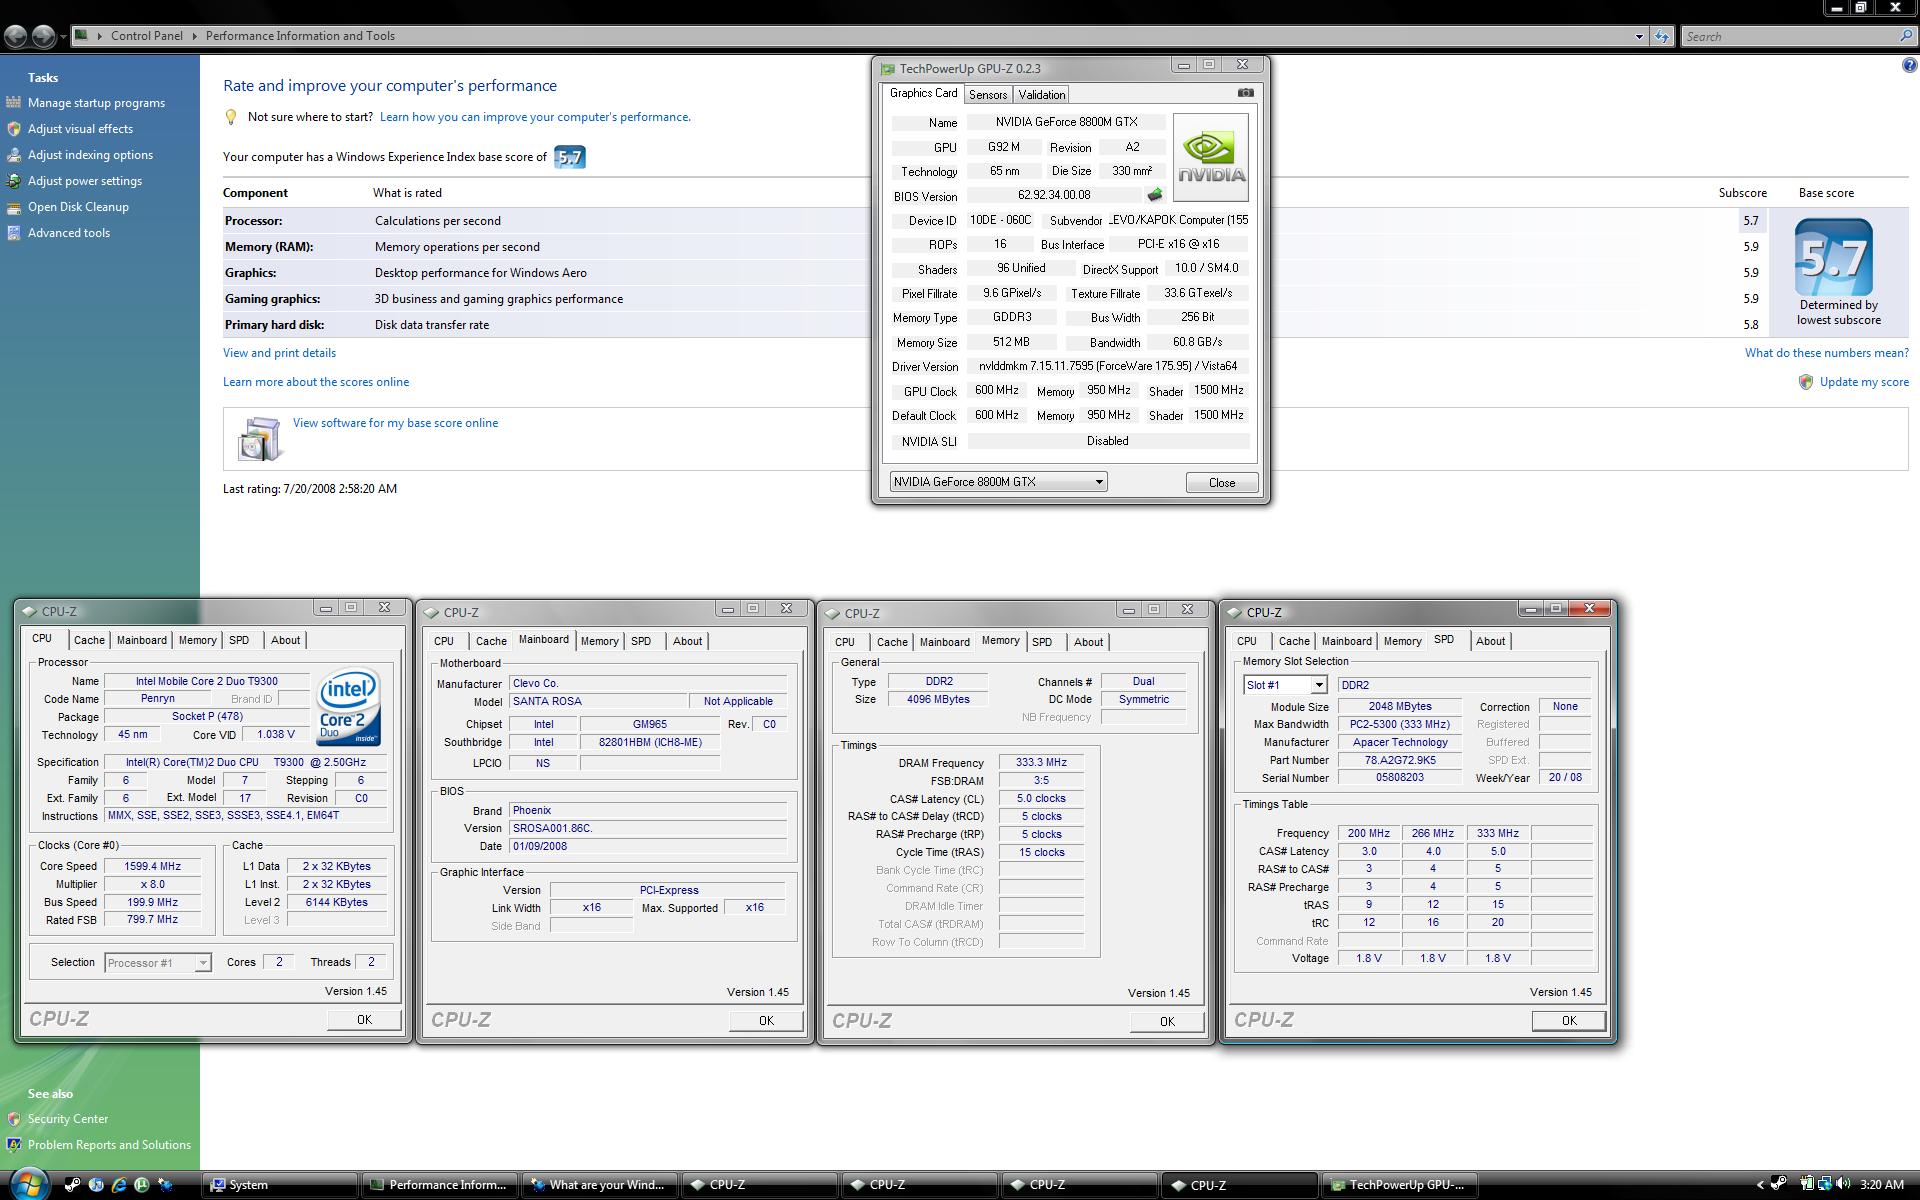Viewport: 1920px width, 1200px height.
Task: Open the address bar history dropdown arrow
Action: coord(1639,36)
